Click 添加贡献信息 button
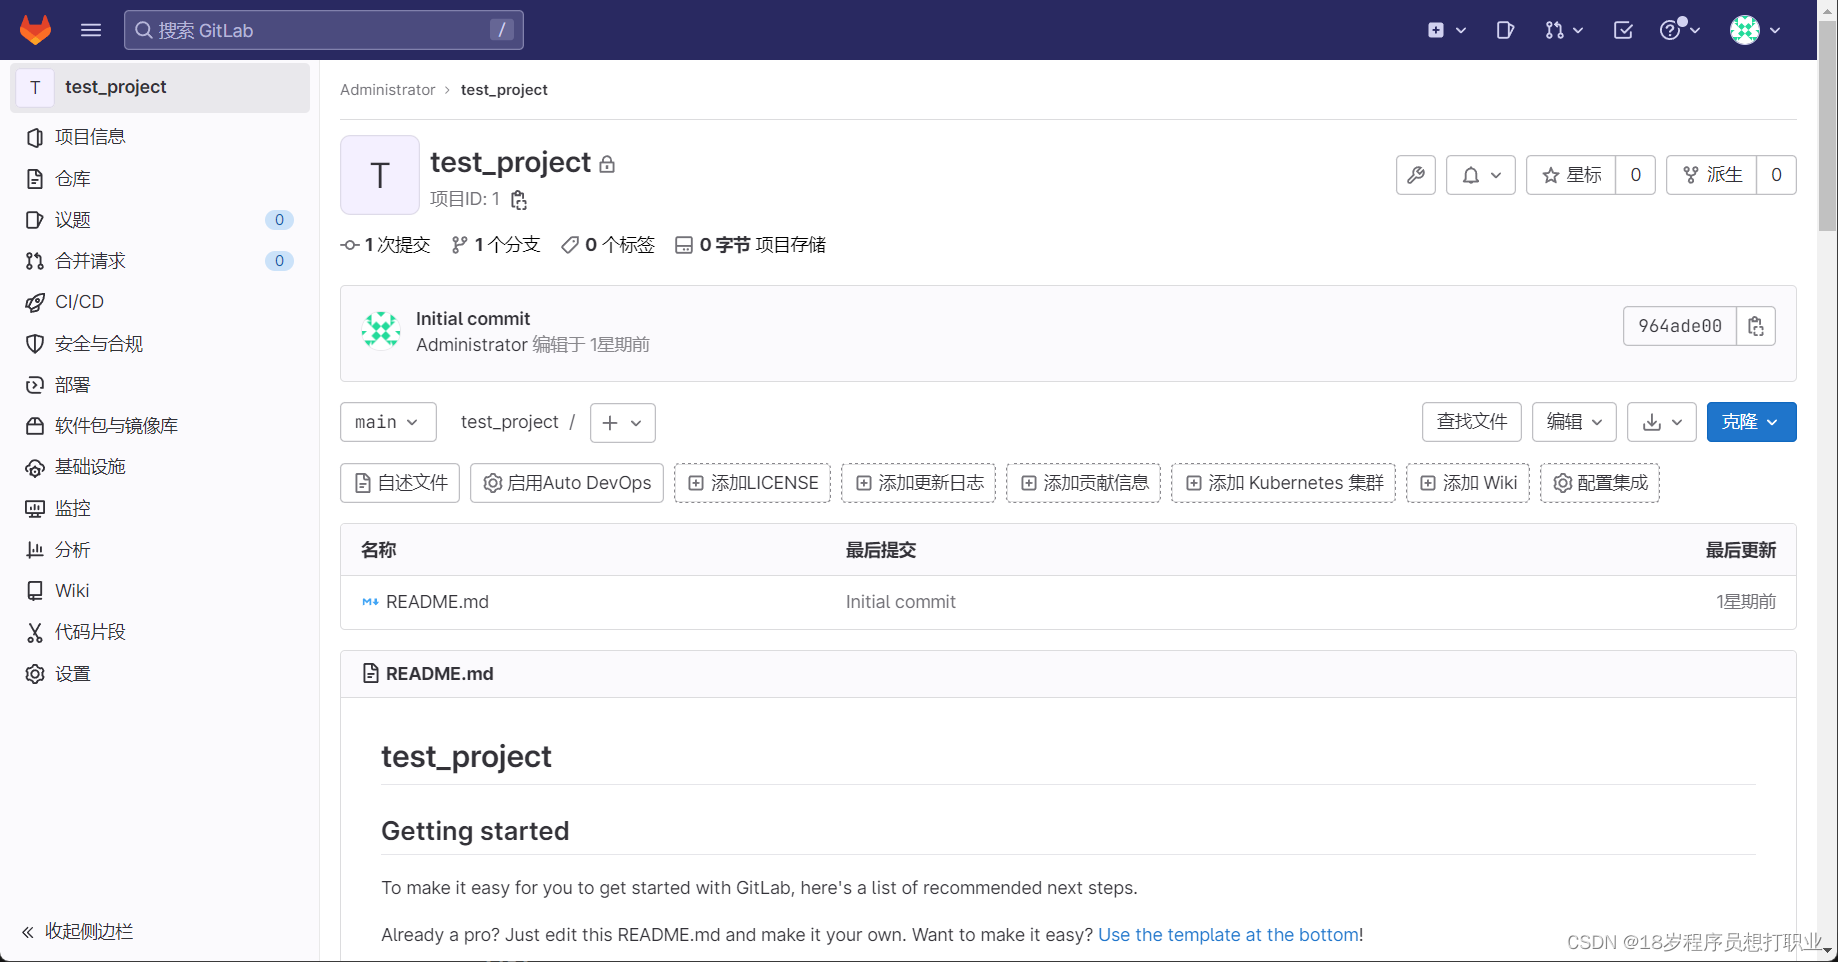The height and width of the screenshot is (962, 1838). coord(1084,483)
